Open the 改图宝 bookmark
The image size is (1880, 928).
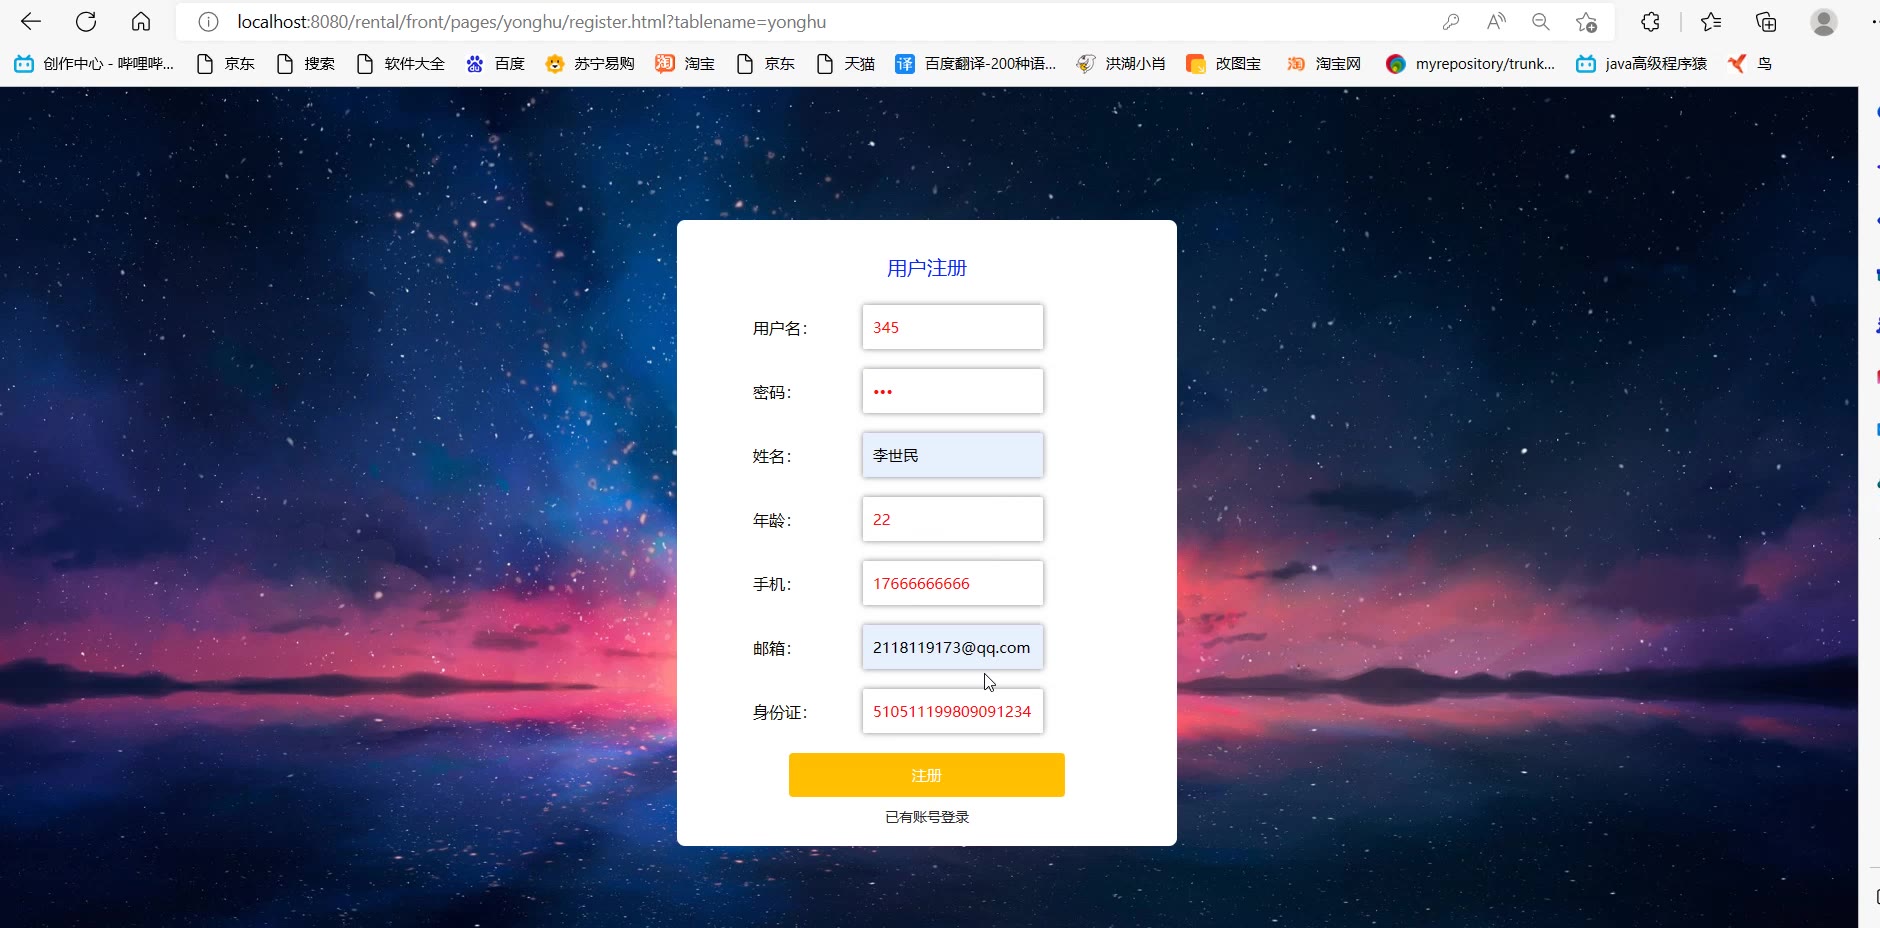(x=1224, y=64)
